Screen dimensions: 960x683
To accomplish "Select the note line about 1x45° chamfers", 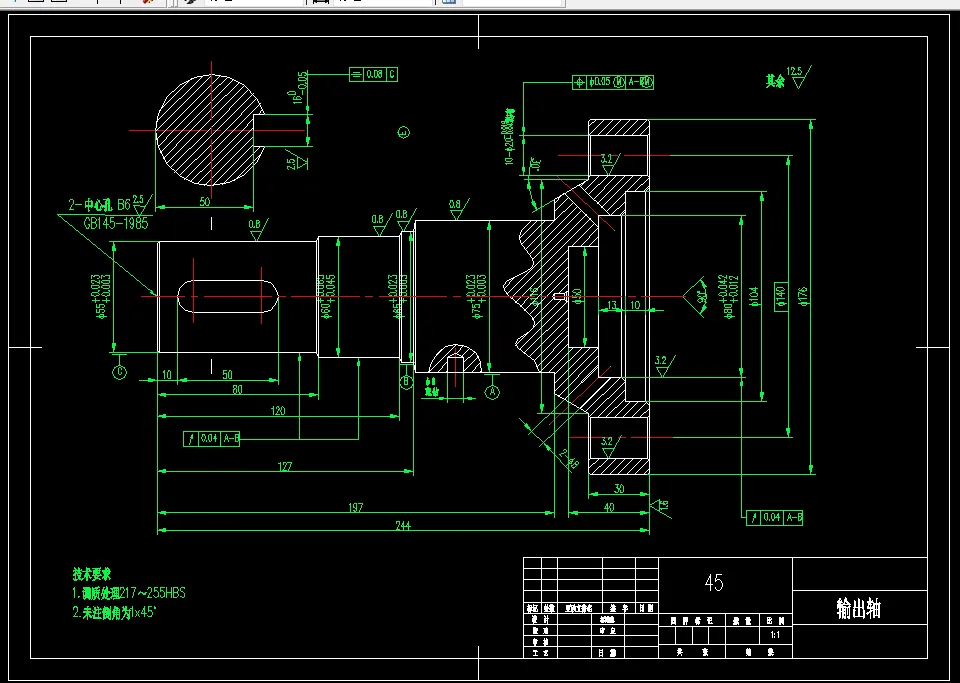I will 116,613.
